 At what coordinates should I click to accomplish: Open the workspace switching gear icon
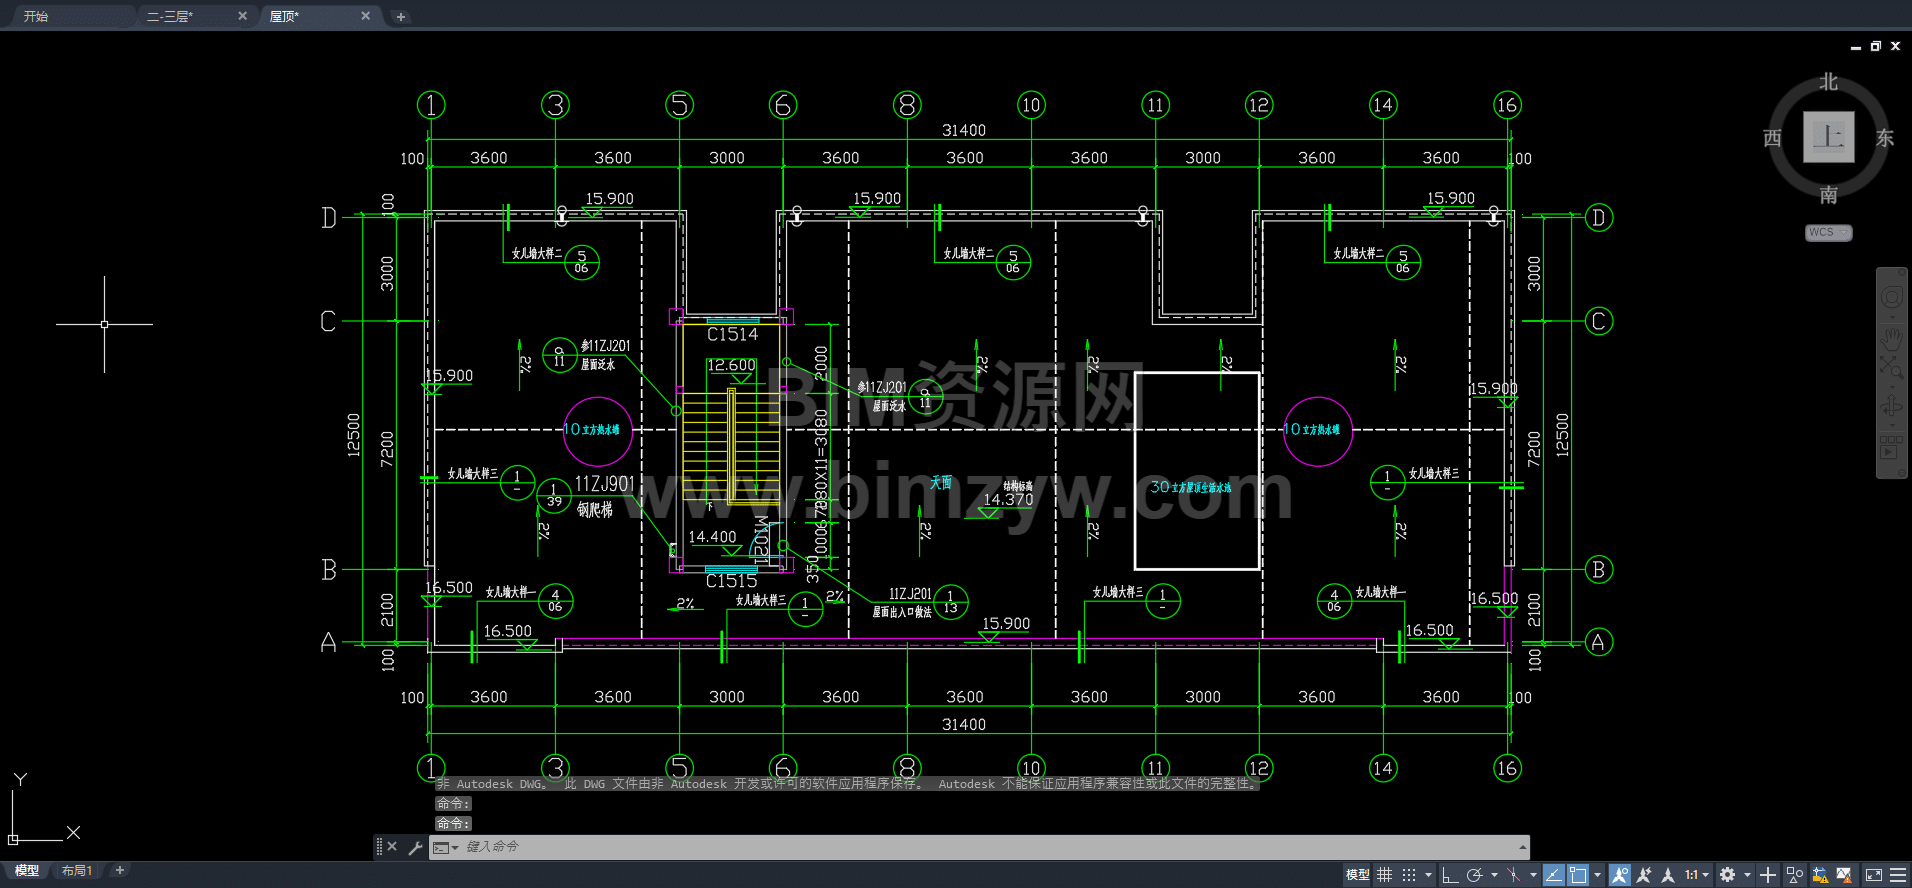tap(1727, 875)
